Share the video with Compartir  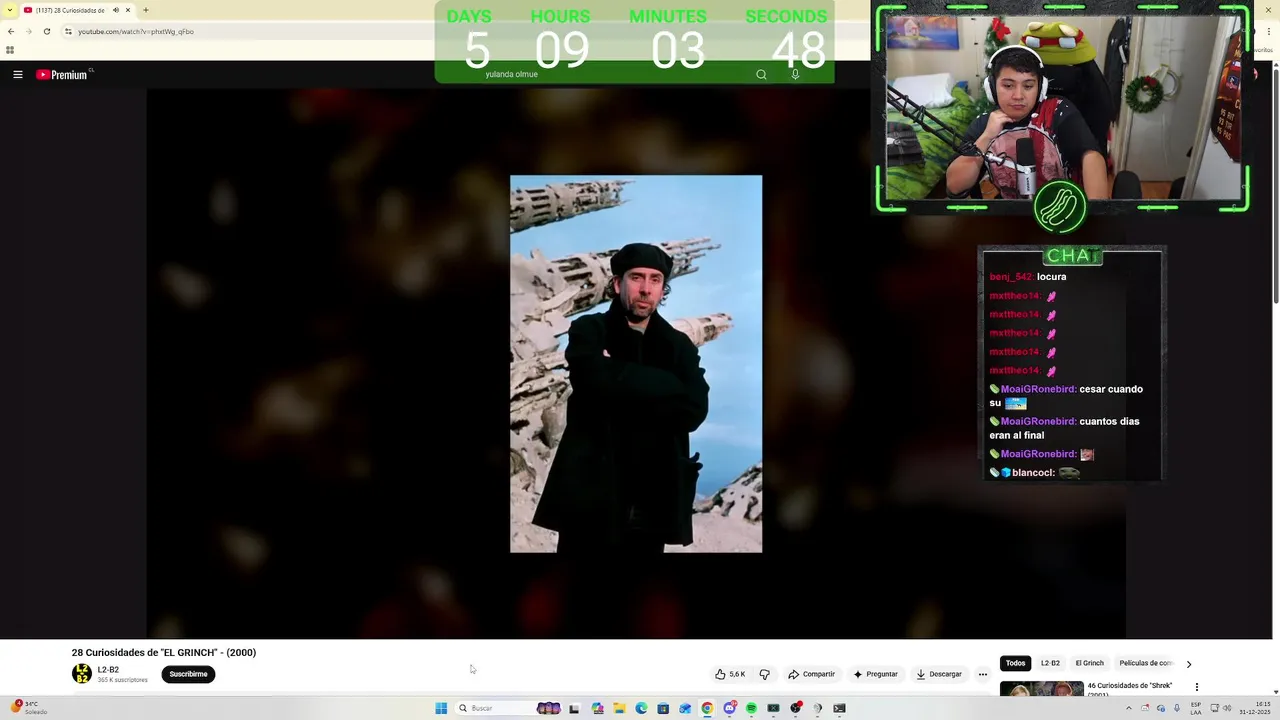811,674
